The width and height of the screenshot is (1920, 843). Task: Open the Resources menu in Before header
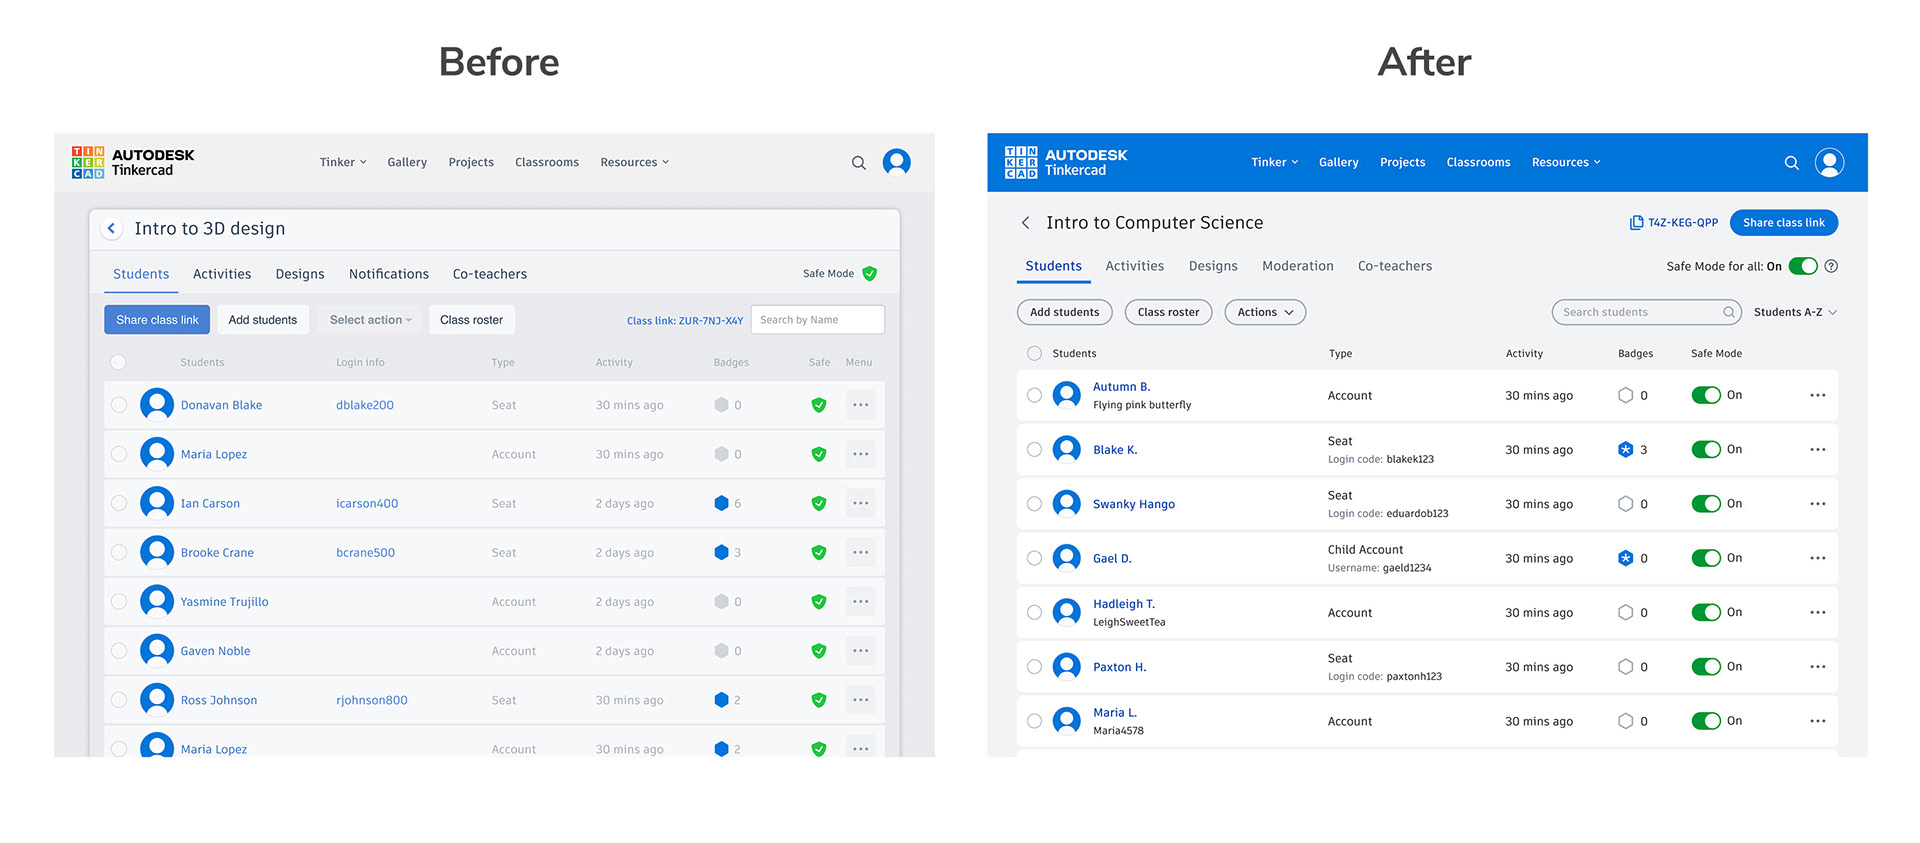coord(635,162)
